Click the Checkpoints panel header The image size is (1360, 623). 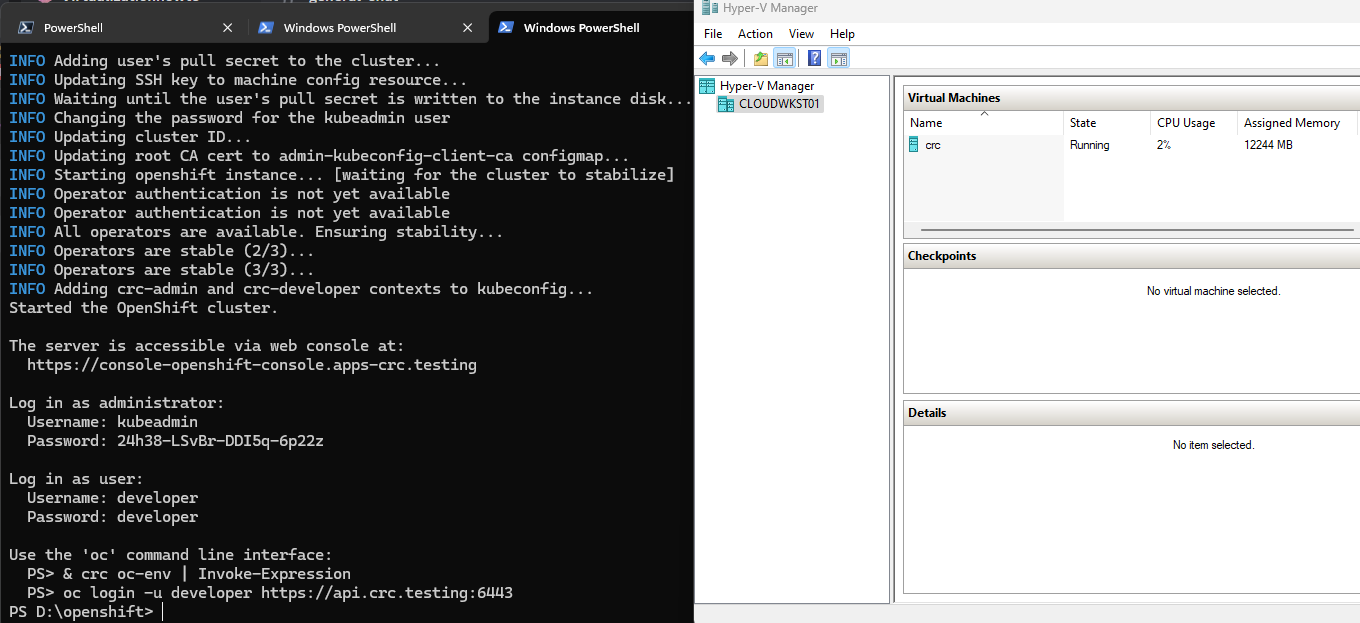click(1131, 256)
